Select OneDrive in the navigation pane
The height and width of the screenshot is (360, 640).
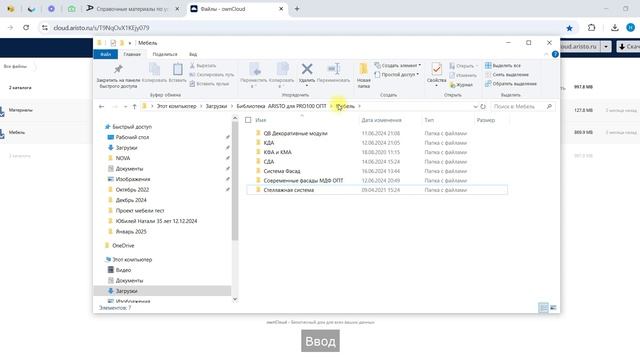point(123,246)
